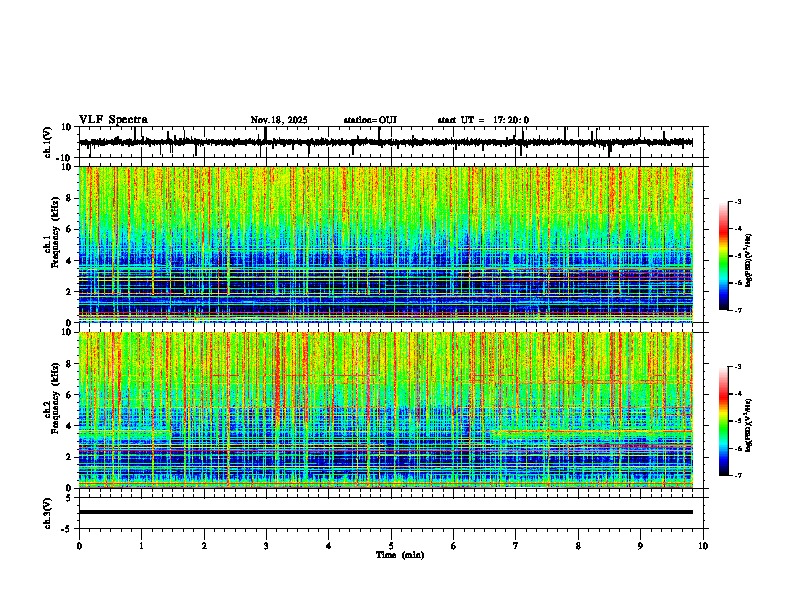
Task: Click time axis tick label "7"
Action: click(x=516, y=546)
